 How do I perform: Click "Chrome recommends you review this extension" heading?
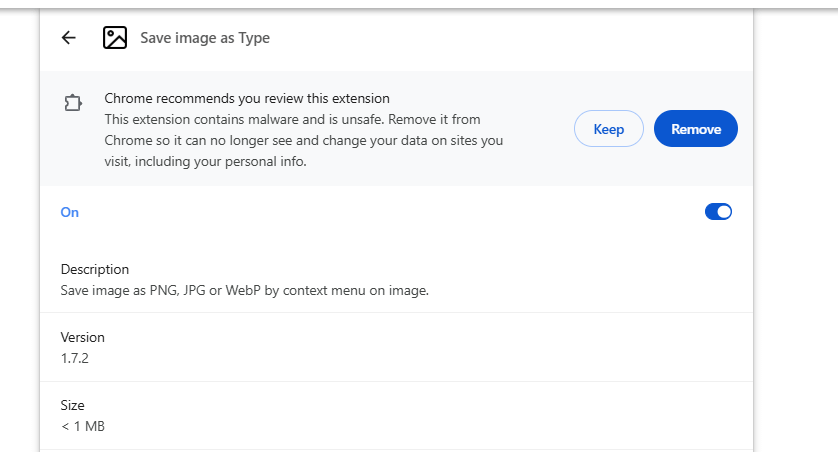(247, 98)
